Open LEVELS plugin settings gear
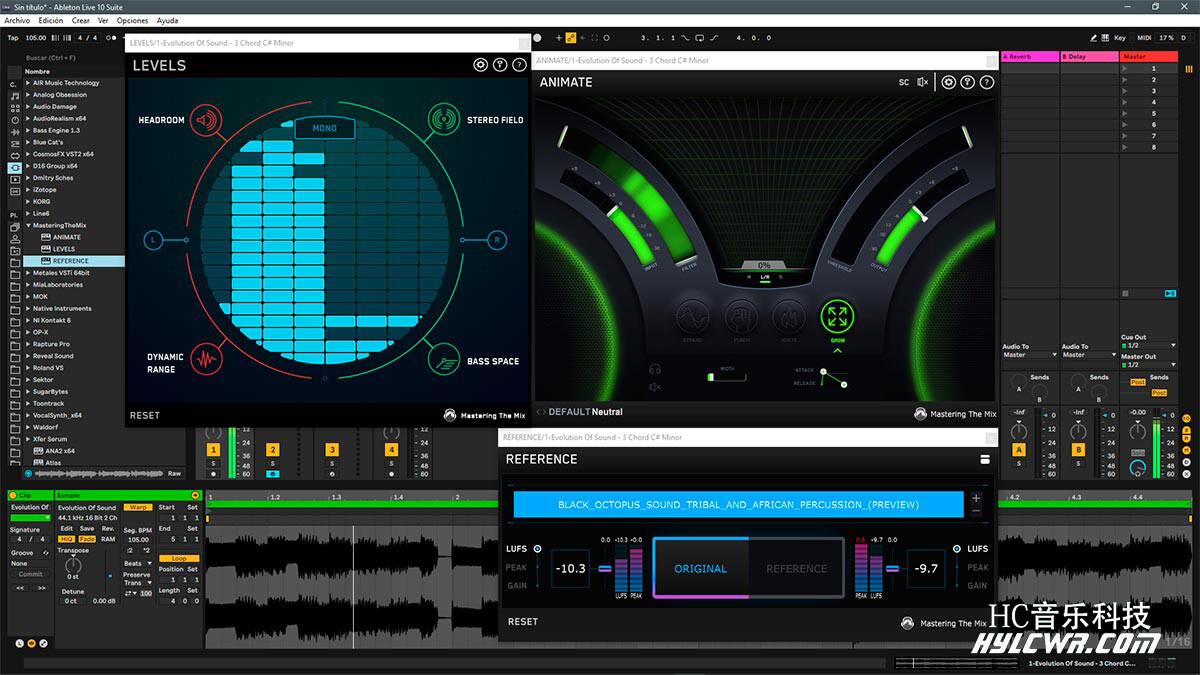Image resolution: width=1200 pixels, height=675 pixels. 481,65
